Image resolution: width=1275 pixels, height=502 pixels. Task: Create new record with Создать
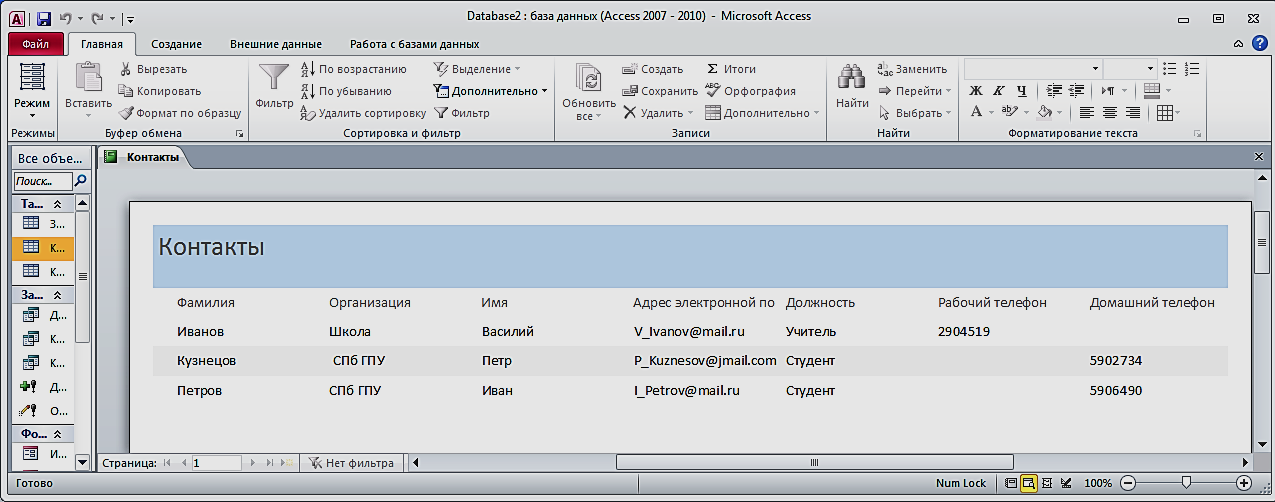(x=652, y=69)
